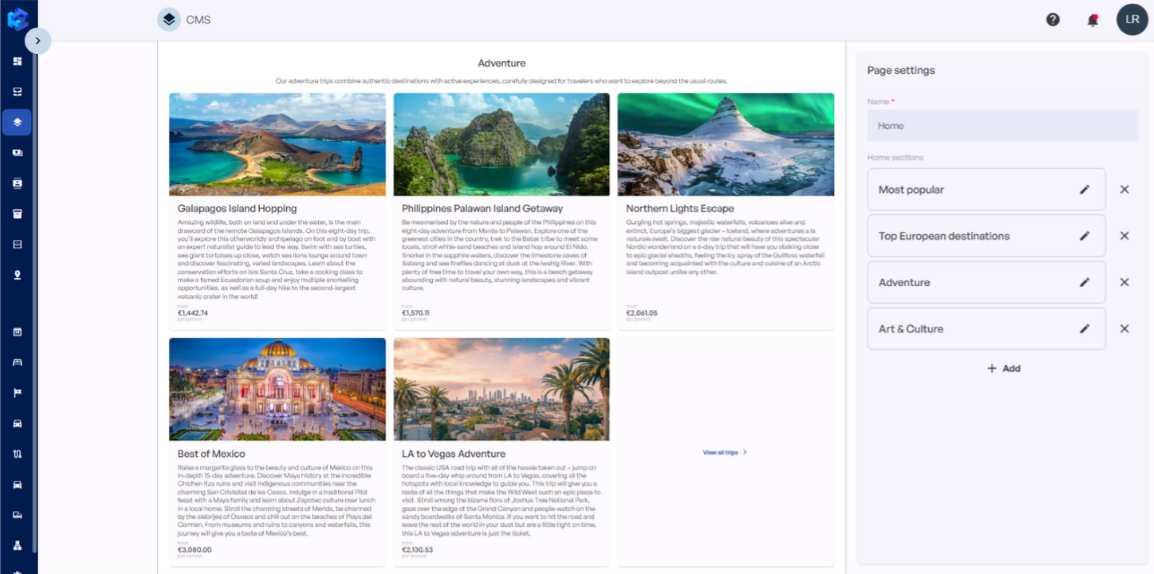Open notifications with the bell icon
The width and height of the screenshot is (1154, 574).
[1093, 20]
